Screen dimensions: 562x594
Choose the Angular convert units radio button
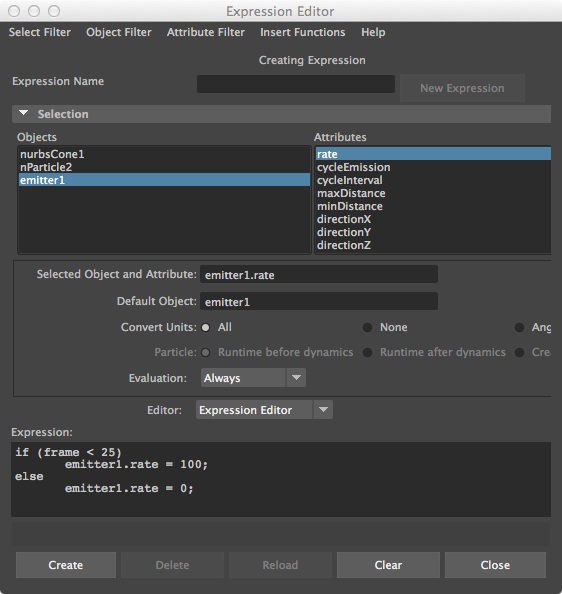520,327
